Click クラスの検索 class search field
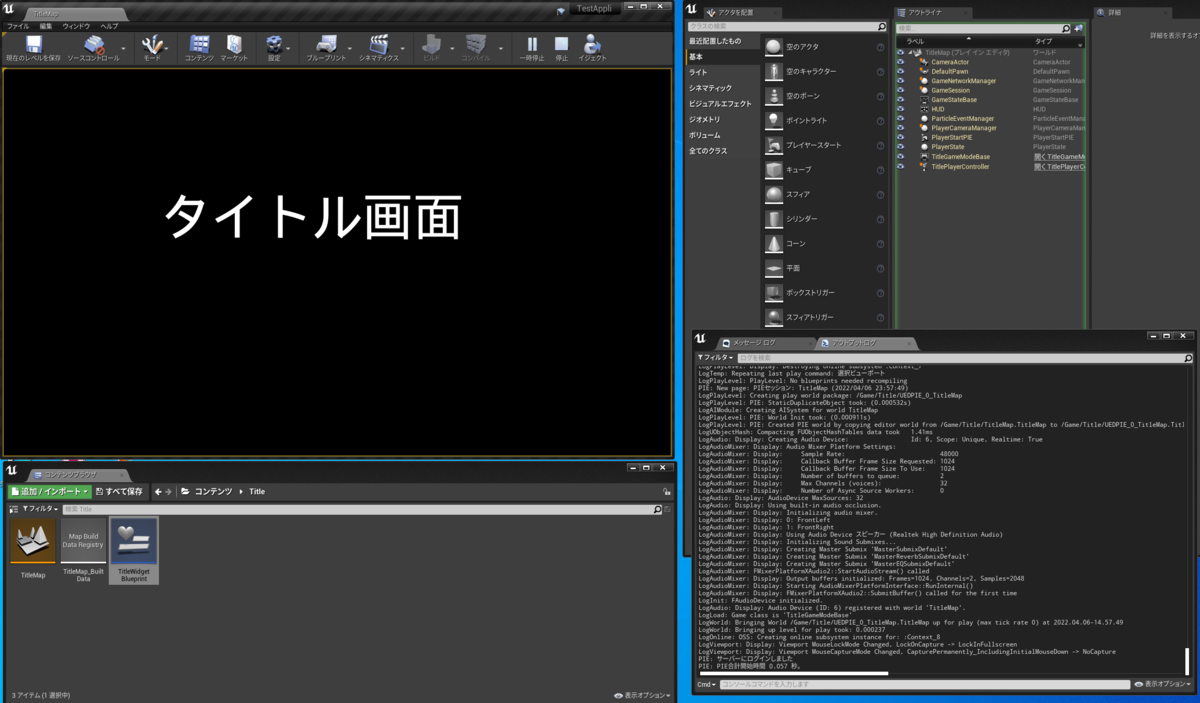Image resolution: width=1200 pixels, height=703 pixels. click(787, 27)
